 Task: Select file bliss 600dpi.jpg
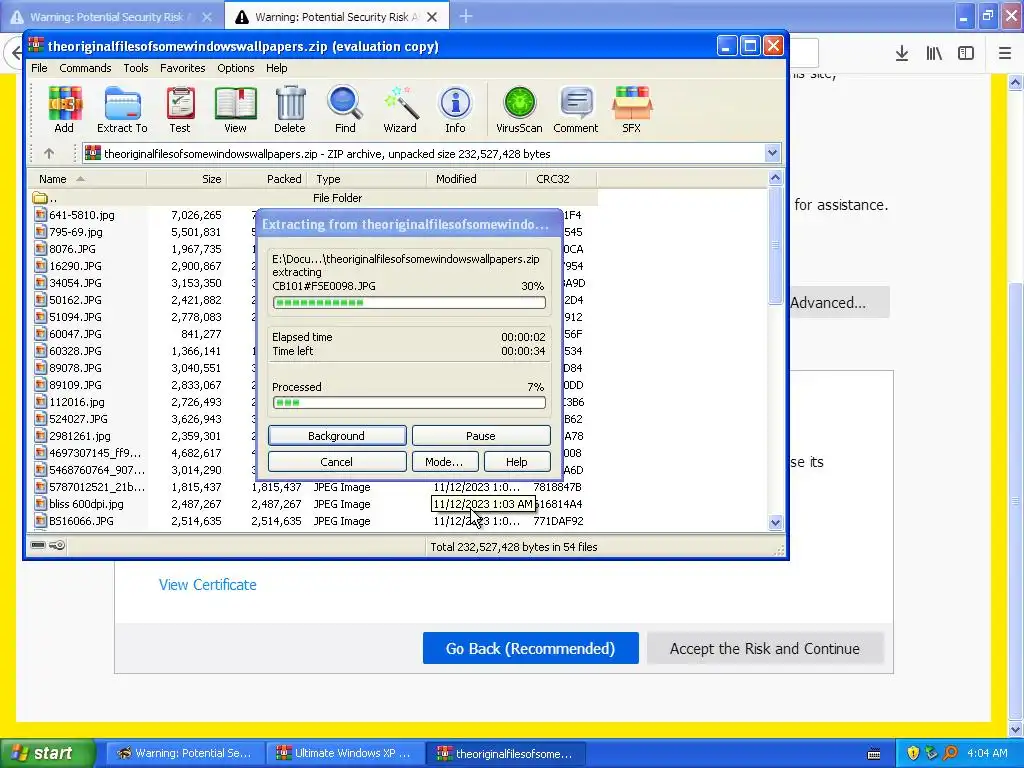(x=86, y=504)
